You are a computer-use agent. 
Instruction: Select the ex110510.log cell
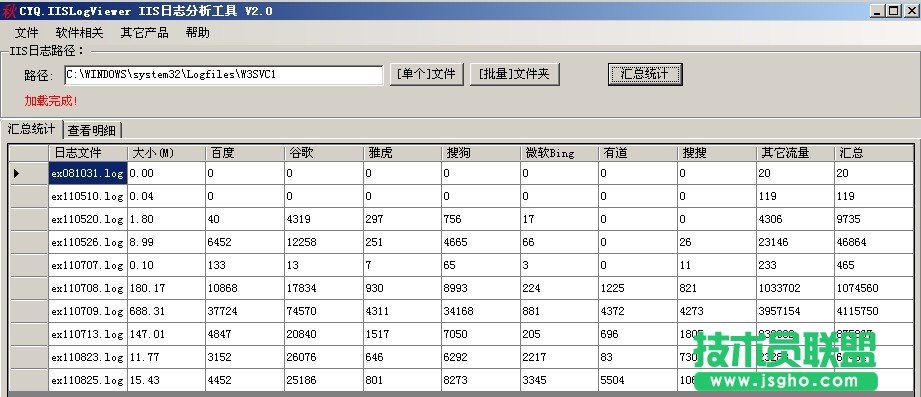tap(88, 196)
